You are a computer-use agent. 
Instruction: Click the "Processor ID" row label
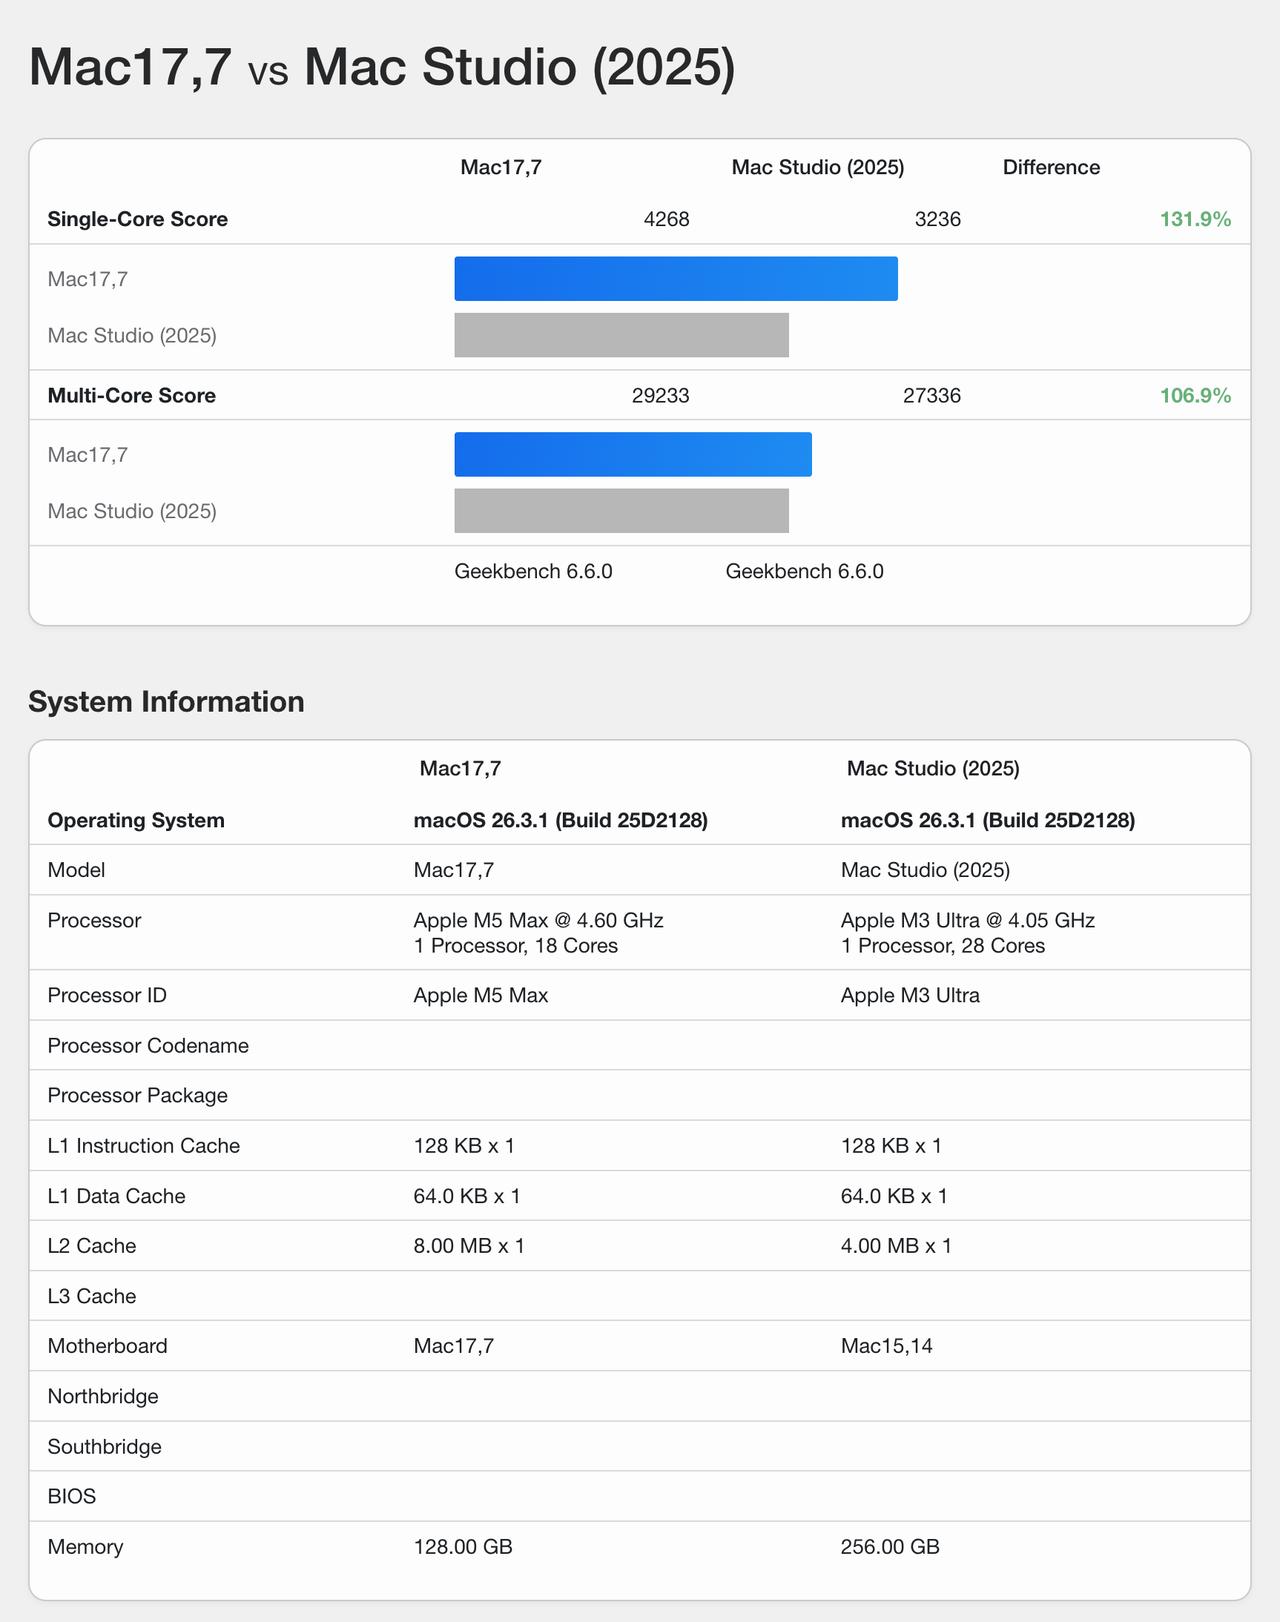point(107,995)
